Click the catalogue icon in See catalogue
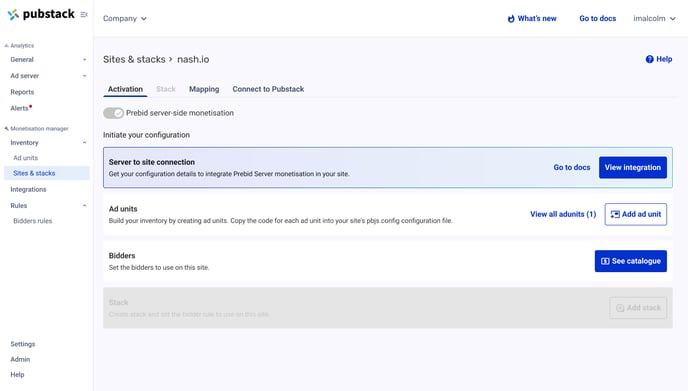 point(605,261)
